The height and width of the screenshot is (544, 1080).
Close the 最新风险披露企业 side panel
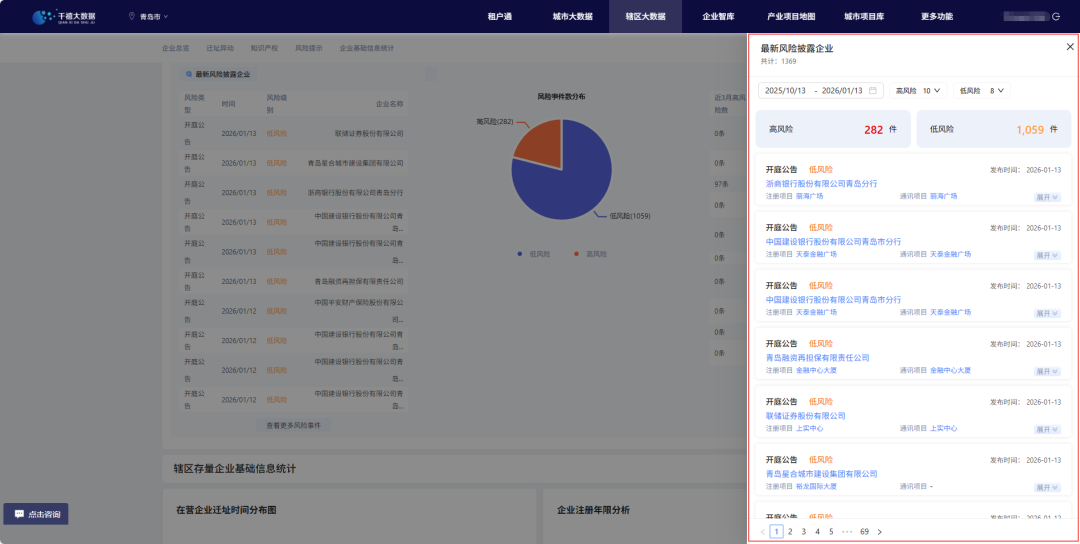click(1070, 47)
